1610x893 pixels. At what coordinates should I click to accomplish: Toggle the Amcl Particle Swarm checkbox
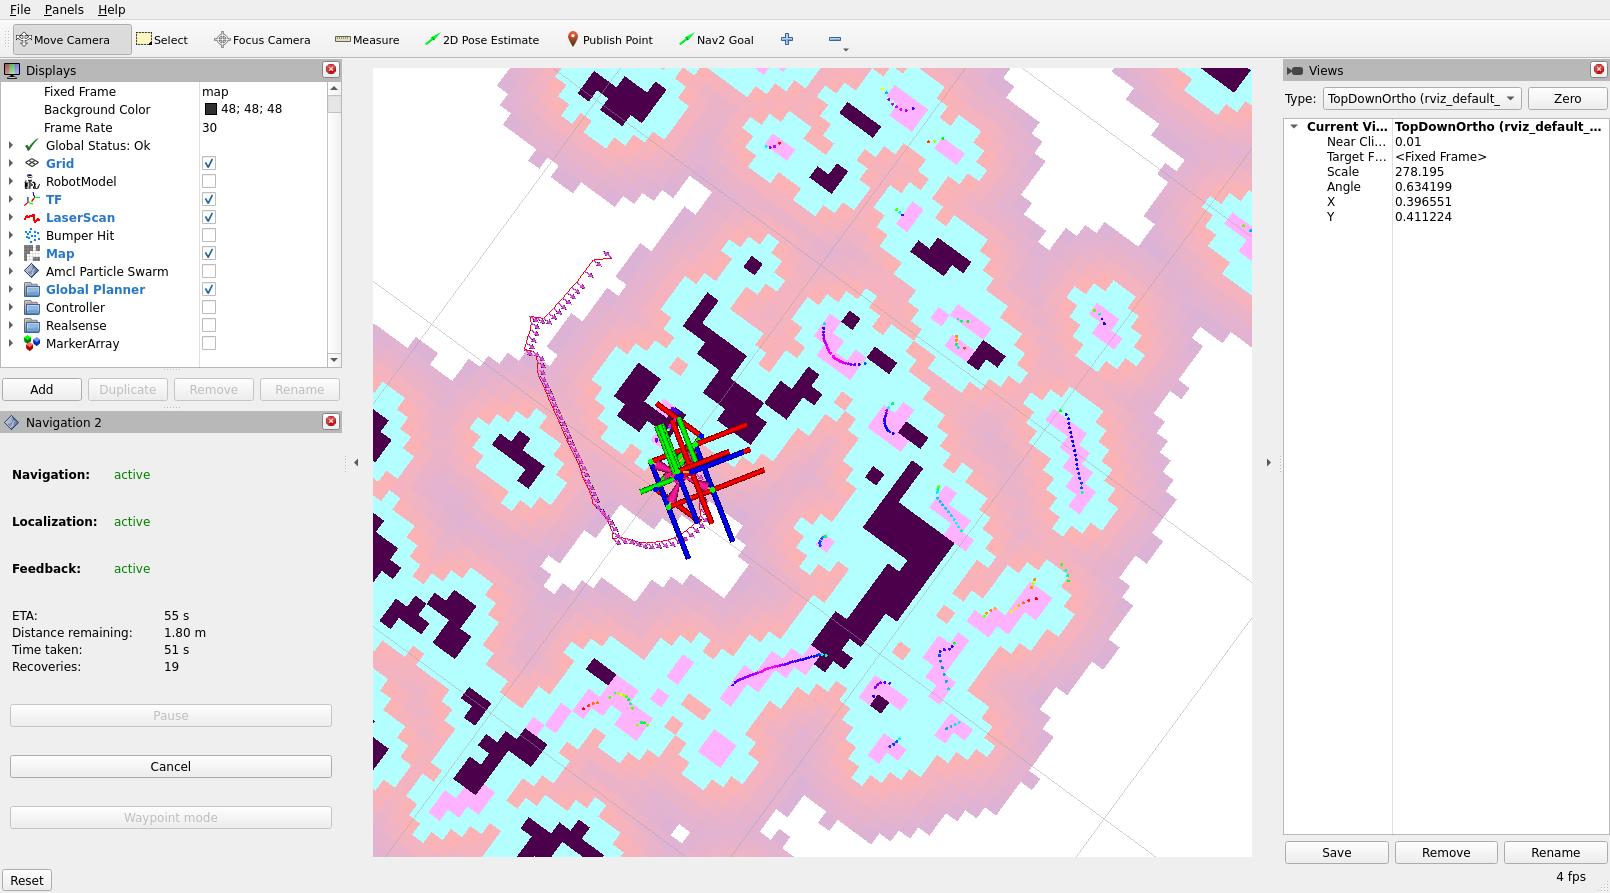pyautogui.click(x=209, y=271)
